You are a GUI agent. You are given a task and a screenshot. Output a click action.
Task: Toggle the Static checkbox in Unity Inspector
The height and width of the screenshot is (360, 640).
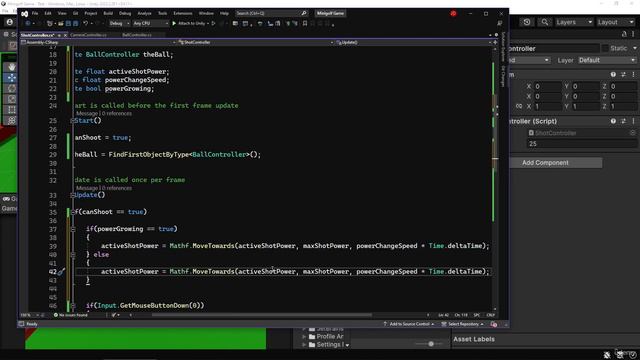click(x=605, y=48)
